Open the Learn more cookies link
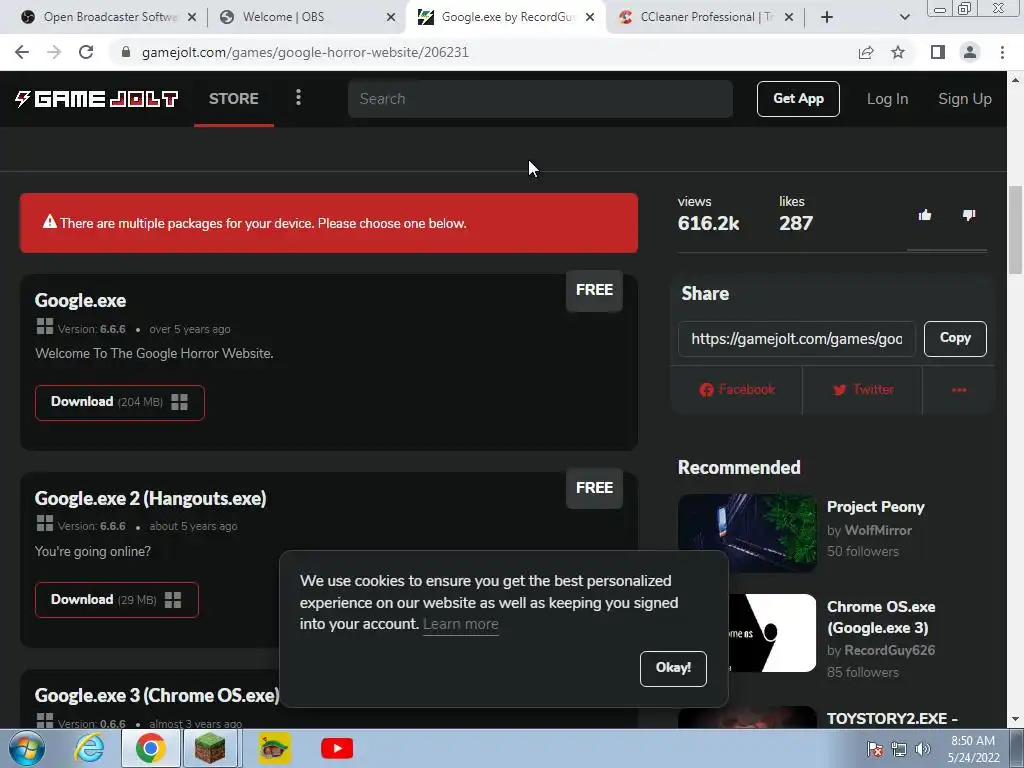The width and height of the screenshot is (1024, 768). pos(460,624)
